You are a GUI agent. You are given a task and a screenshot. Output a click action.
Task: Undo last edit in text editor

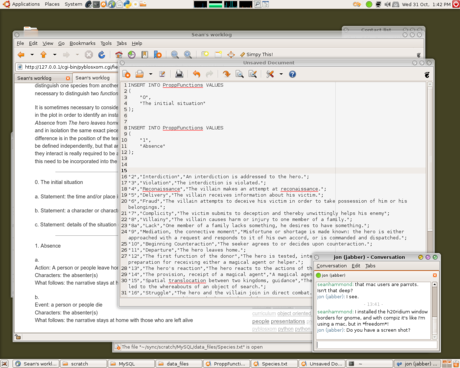196,74
